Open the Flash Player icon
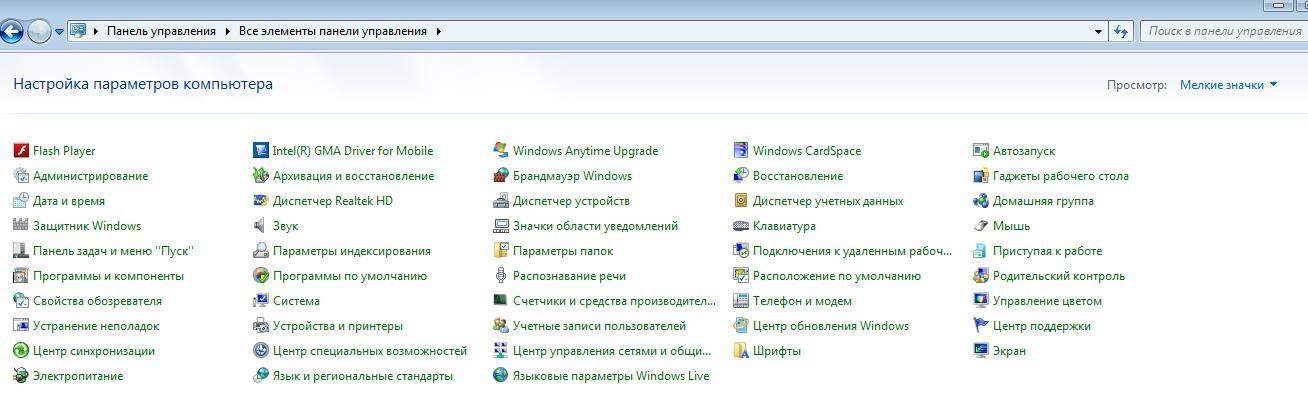This screenshot has height=409, width=1308. point(21,151)
